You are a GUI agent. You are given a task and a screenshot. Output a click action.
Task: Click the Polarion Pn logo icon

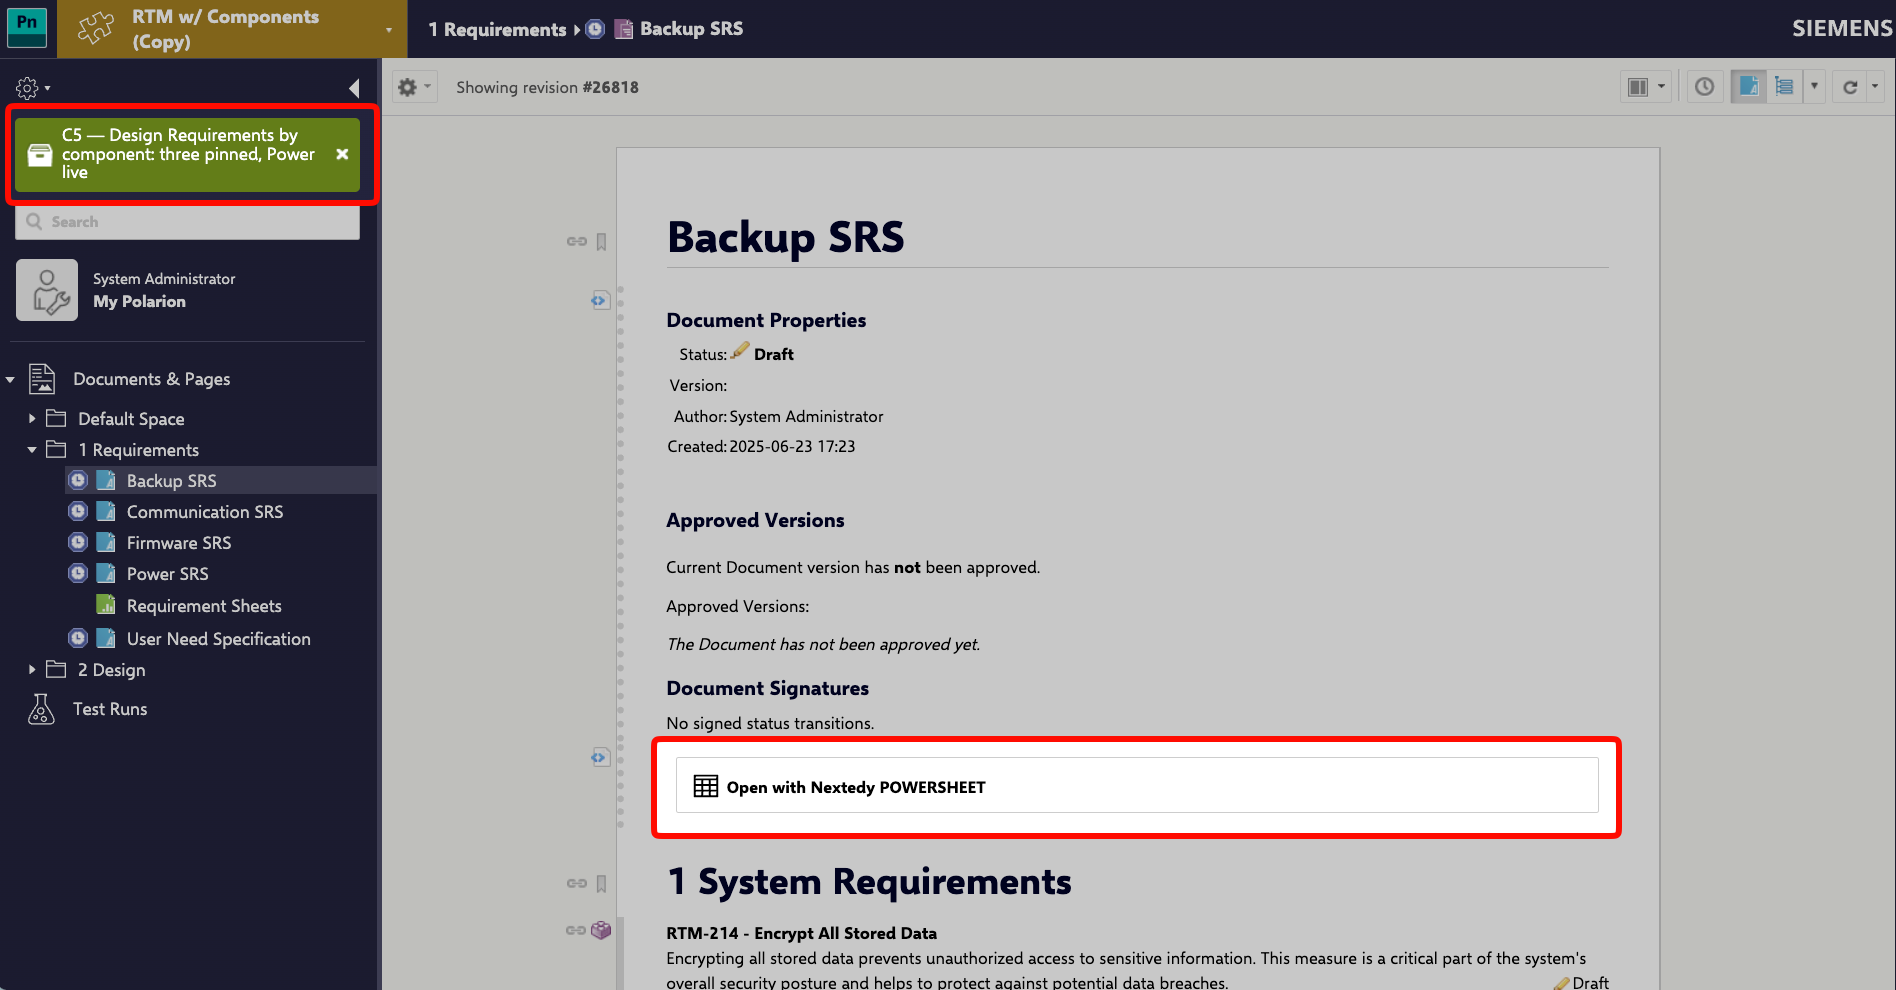click(27, 28)
